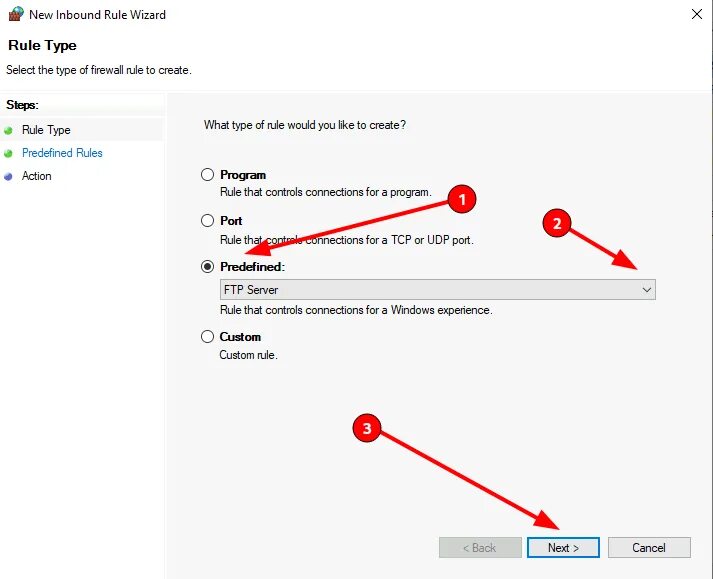
Task: Click the disabled Back button
Action: 480,548
